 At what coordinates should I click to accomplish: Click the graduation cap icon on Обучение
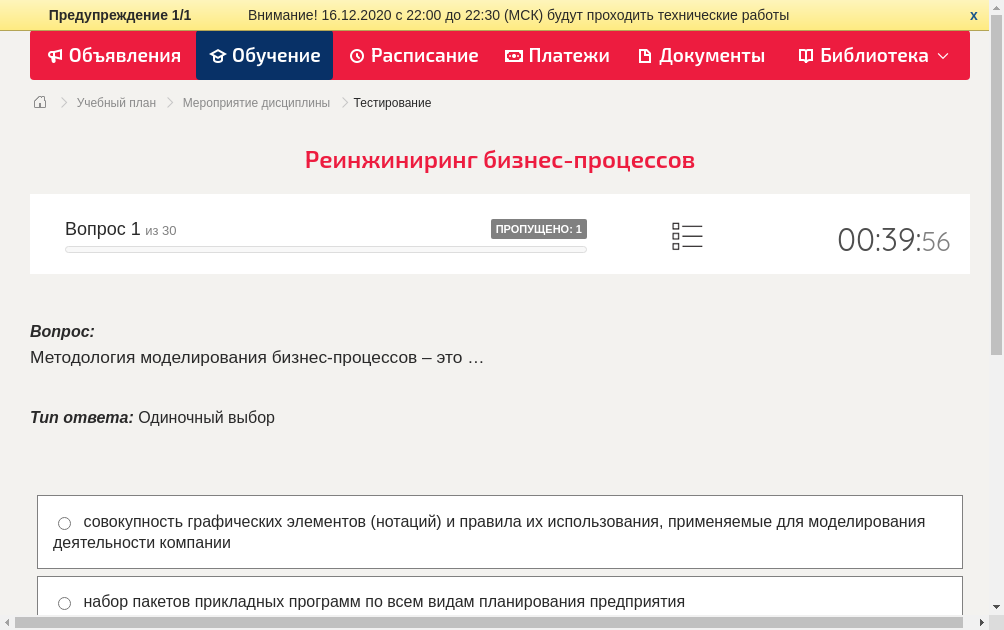coord(219,56)
